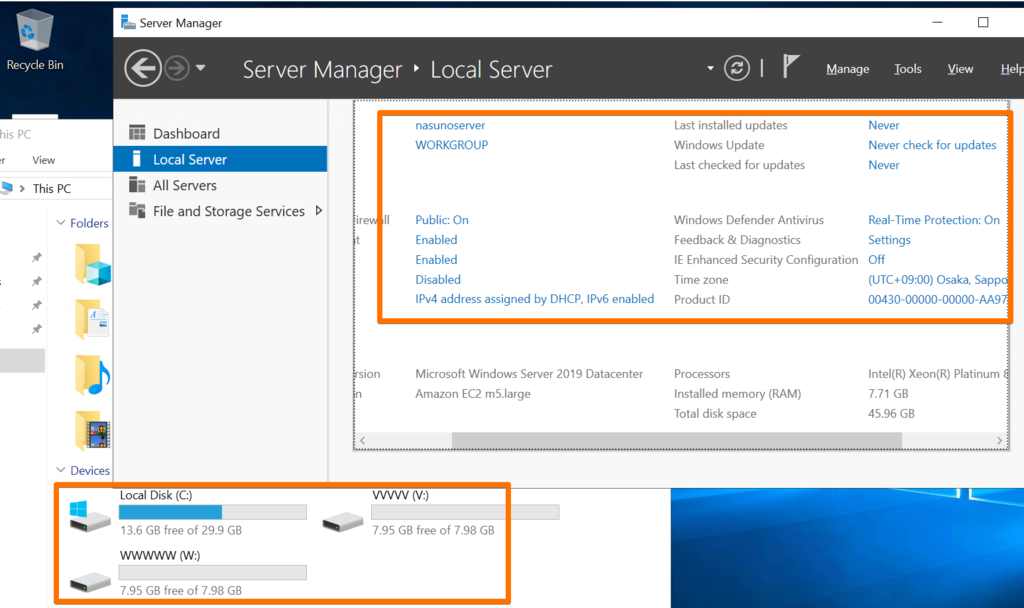This screenshot has width=1024, height=608.
Task: Click the forward navigation arrow in Server Manager
Action: [x=176, y=68]
